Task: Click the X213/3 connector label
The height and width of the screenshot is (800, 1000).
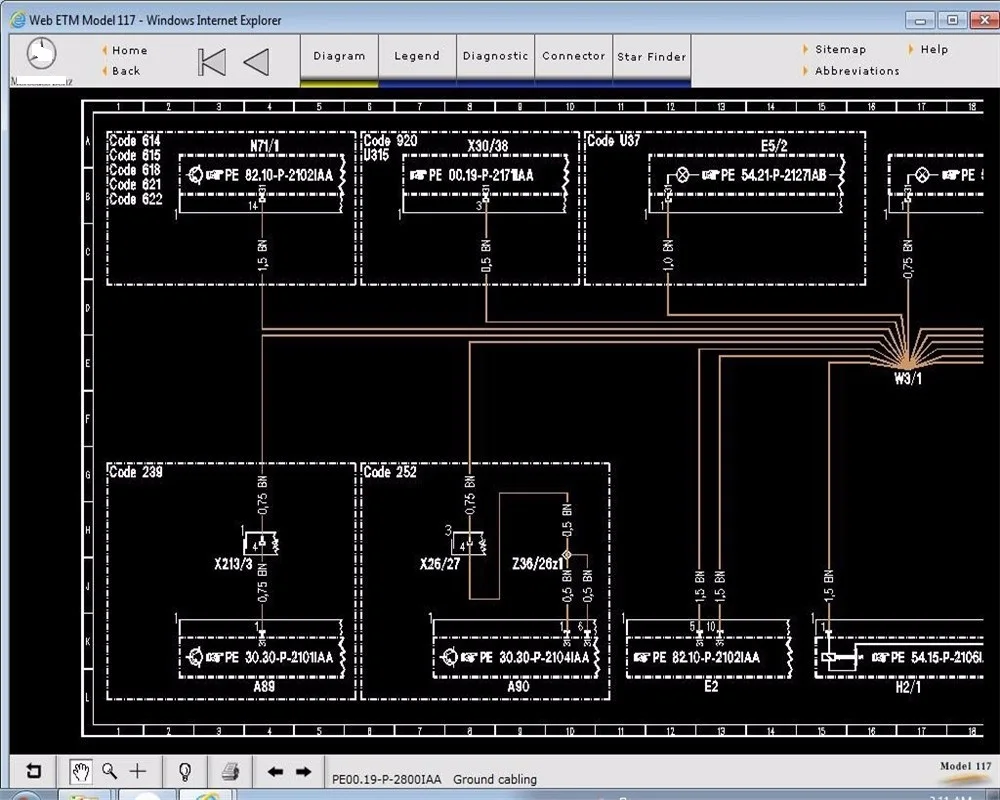Action: 233,564
